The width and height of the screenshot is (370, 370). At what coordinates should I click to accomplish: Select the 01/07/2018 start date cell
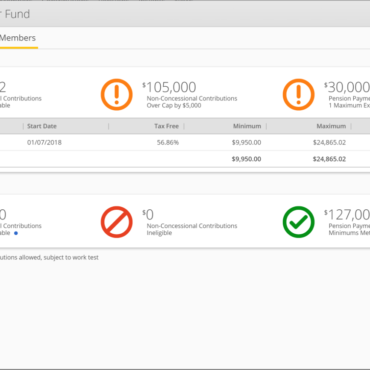44,142
